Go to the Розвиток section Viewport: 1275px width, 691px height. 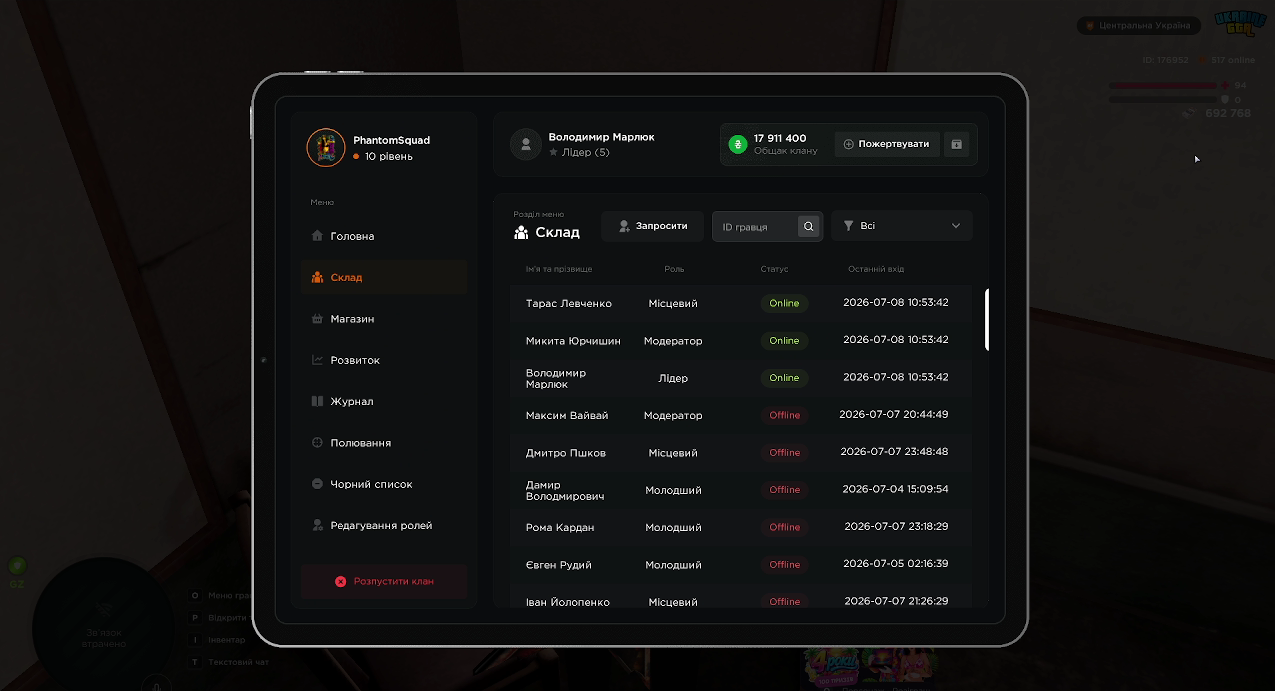point(384,360)
